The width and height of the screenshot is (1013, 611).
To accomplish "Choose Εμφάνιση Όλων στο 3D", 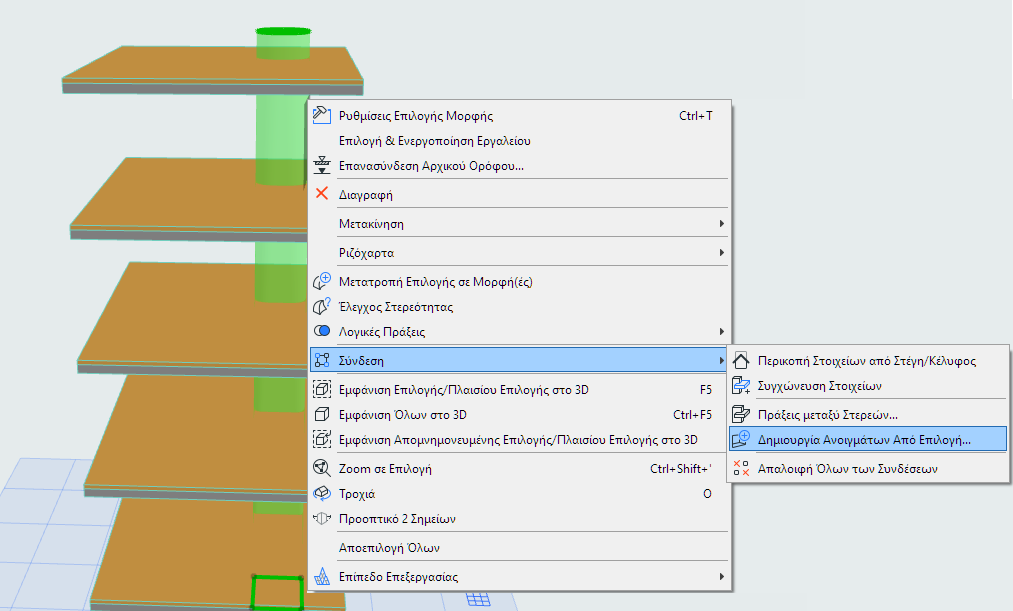I will 520,415.
